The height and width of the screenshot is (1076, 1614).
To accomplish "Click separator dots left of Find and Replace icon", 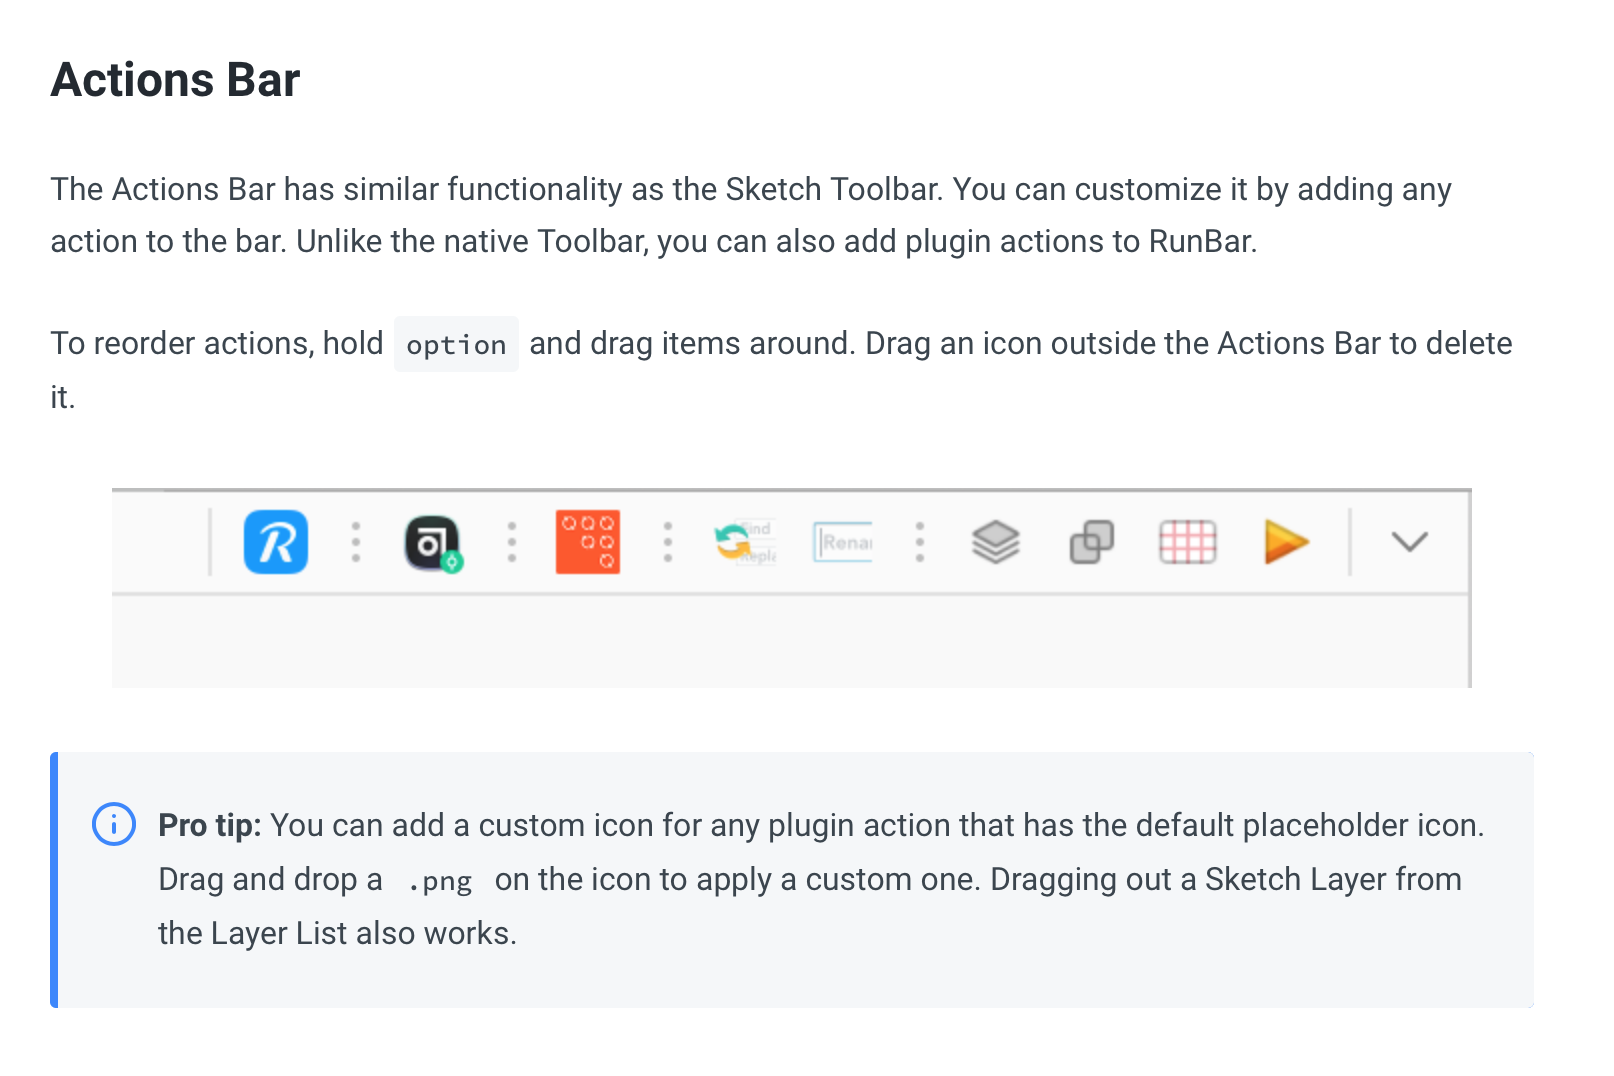I will tap(668, 542).
